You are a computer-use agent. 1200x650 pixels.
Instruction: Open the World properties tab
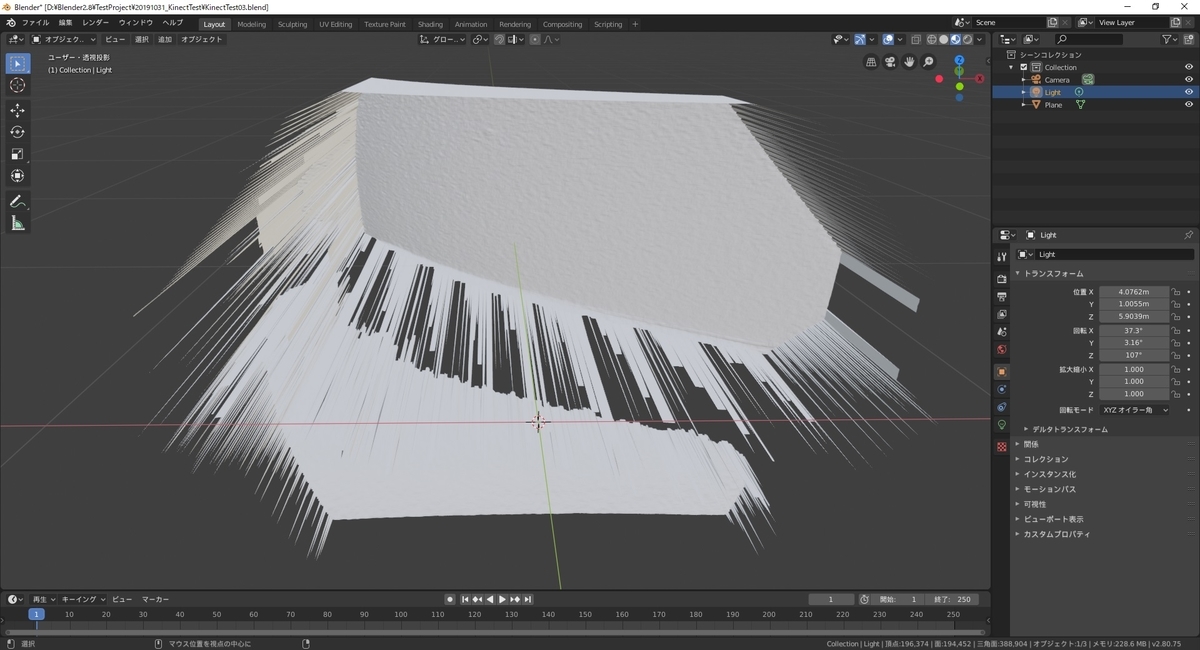pos(1001,349)
